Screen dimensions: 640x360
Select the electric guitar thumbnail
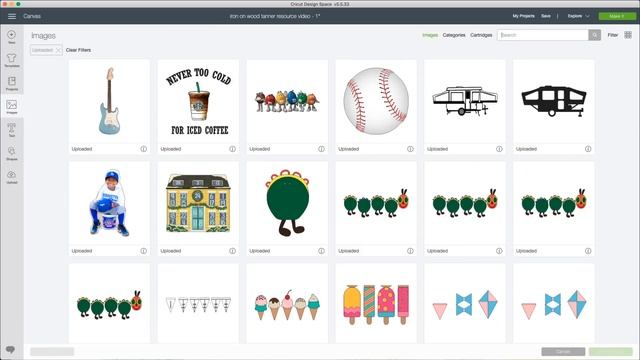click(109, 101)
